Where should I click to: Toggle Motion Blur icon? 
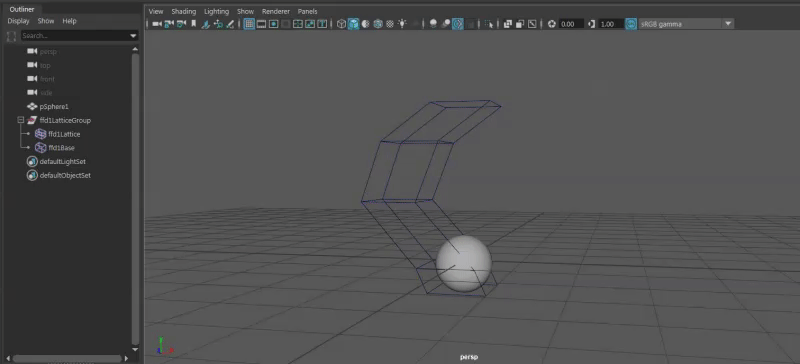(446, 24)
